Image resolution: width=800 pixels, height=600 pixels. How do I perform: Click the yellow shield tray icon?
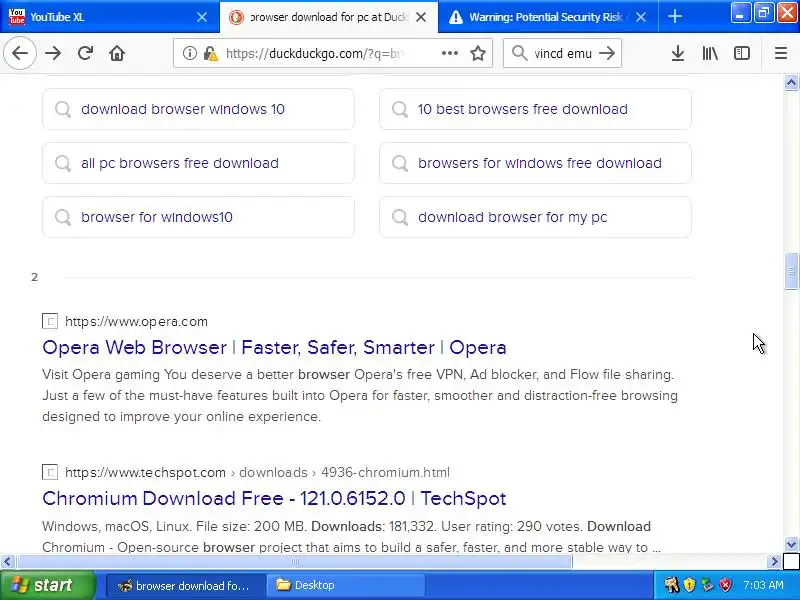point(689,585)
